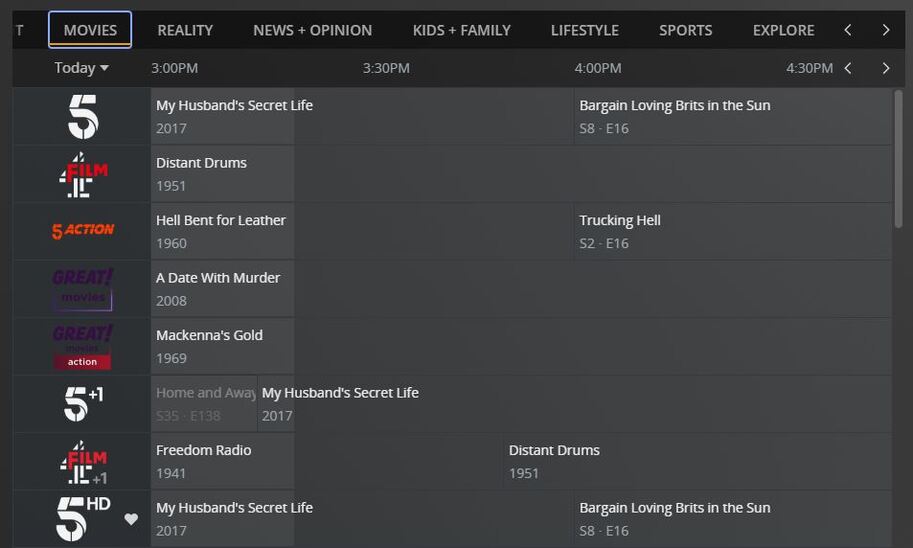The width and height of the screenshot is (913, 548).
Task: Toggle favorite heart on Channel 5 HD
Action: coord(131,519)
